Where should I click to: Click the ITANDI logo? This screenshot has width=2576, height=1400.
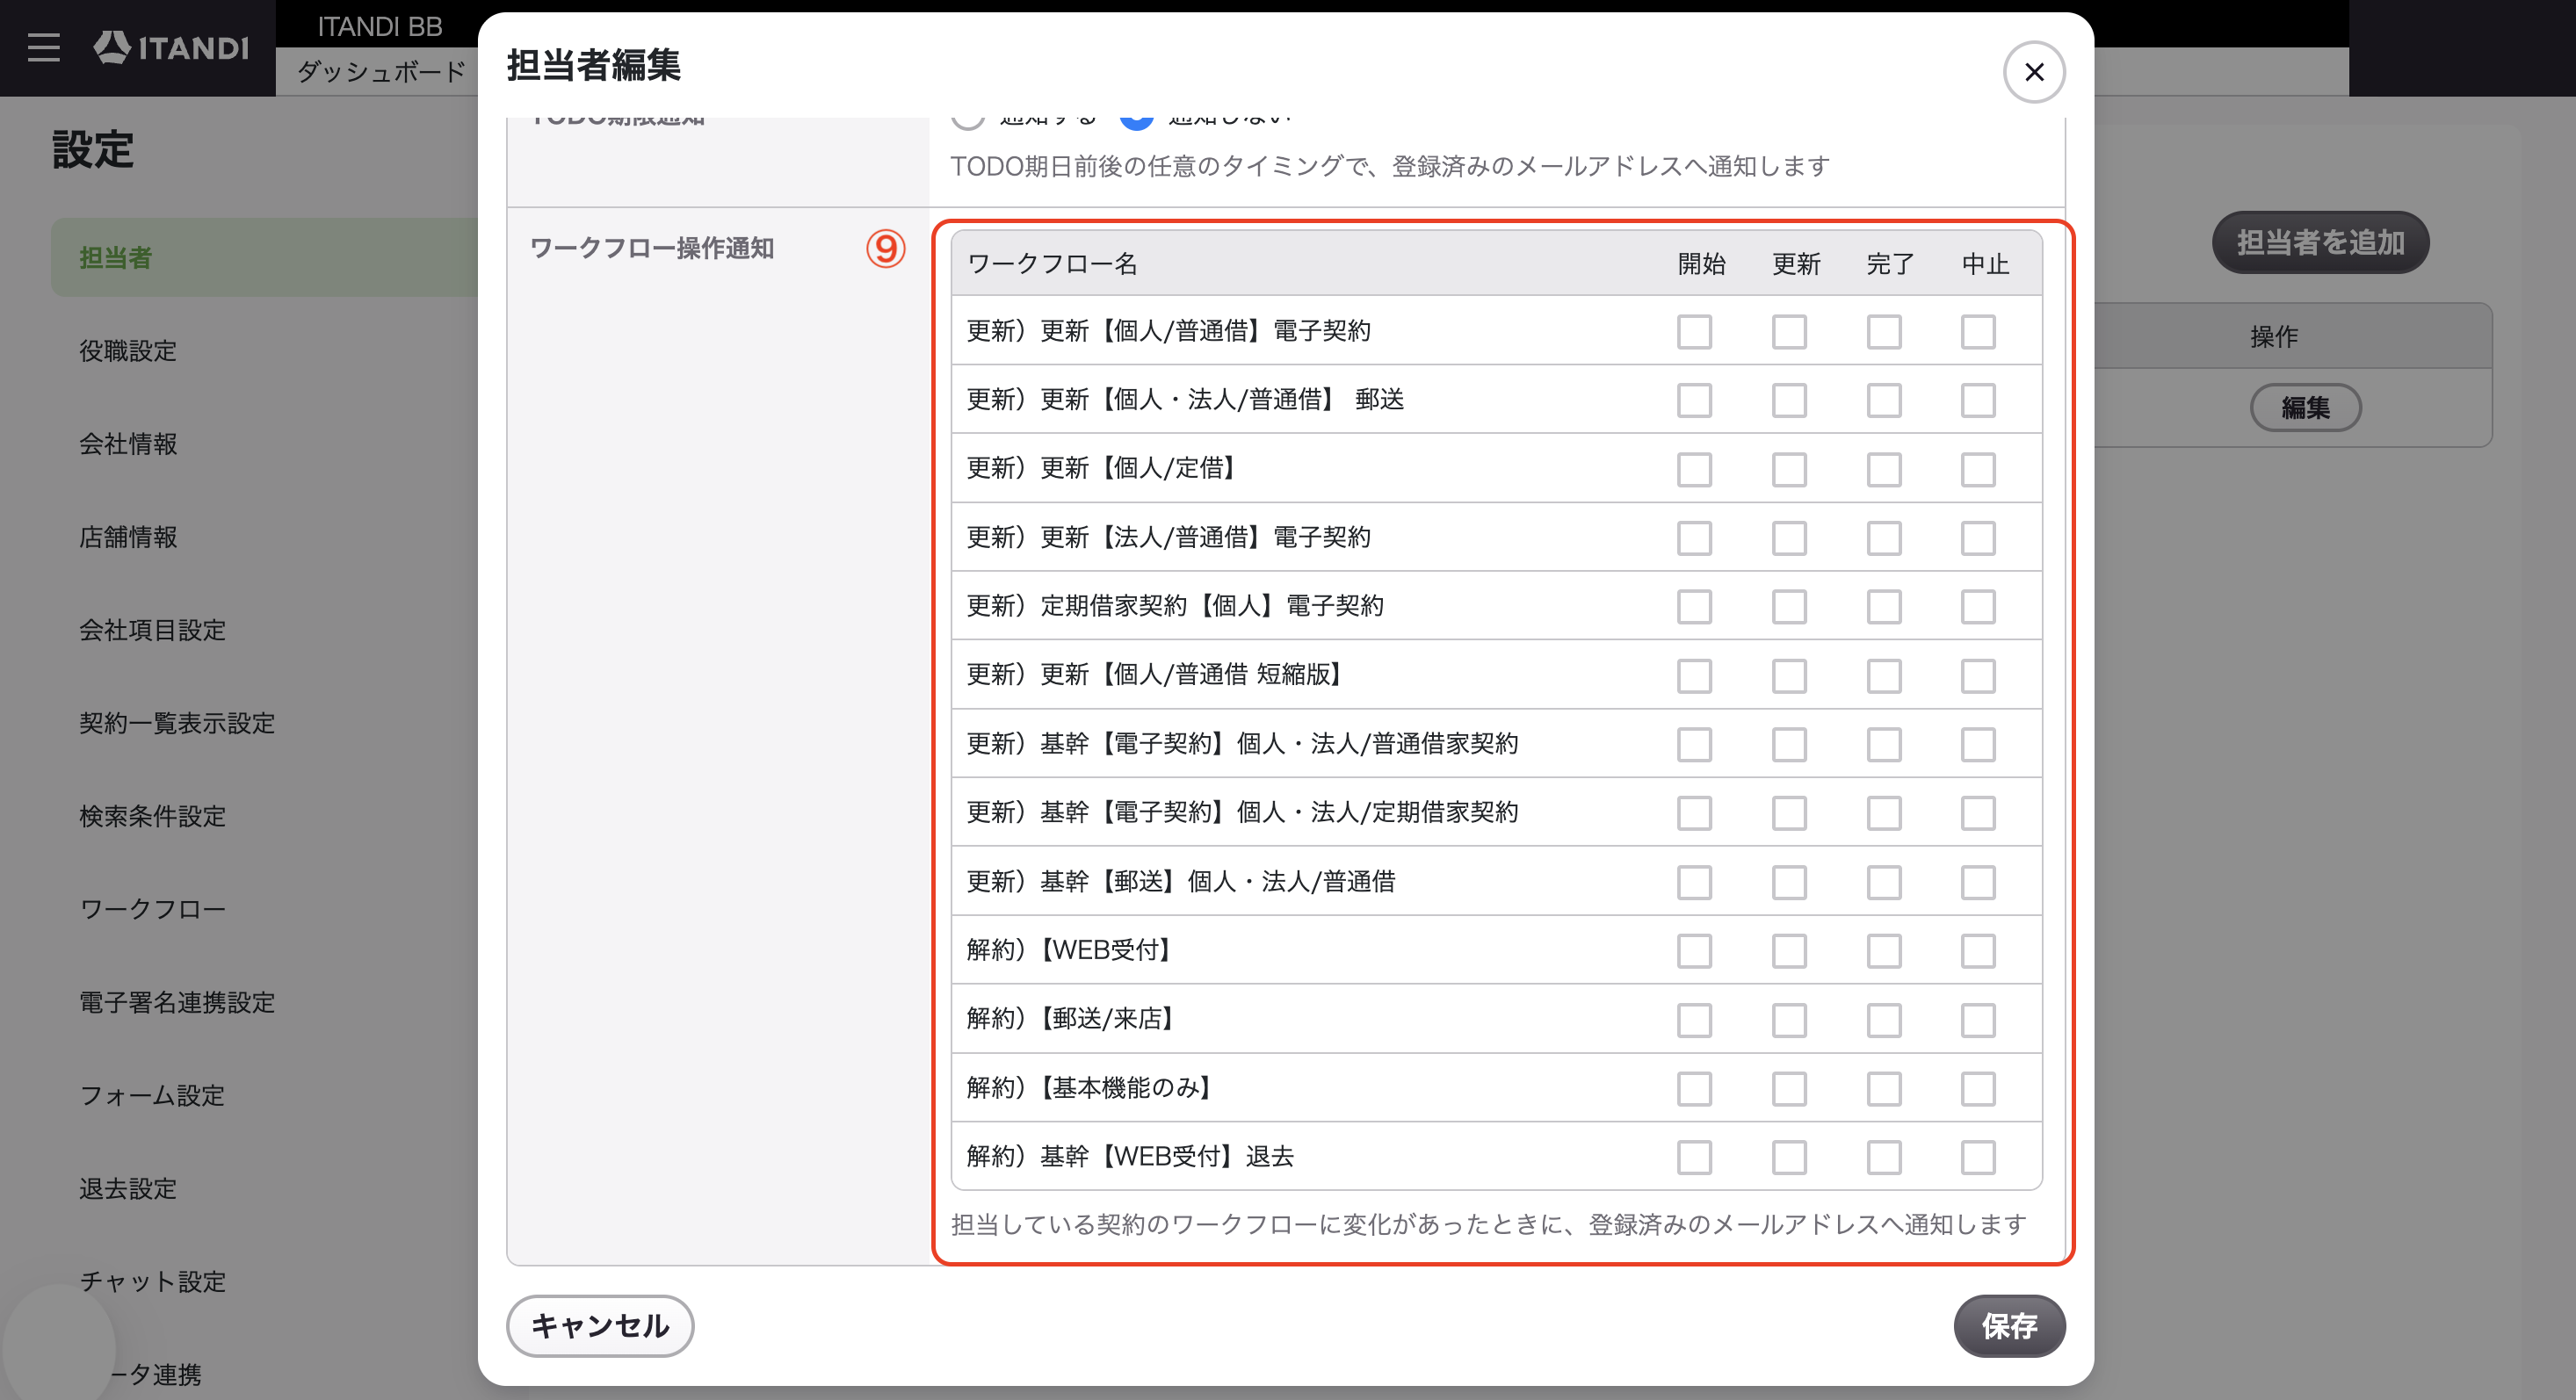(171, 47)
